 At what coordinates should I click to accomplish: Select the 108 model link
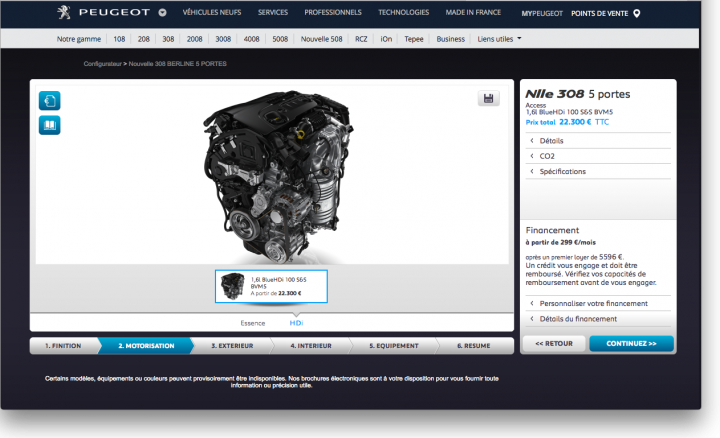[119, 39]
